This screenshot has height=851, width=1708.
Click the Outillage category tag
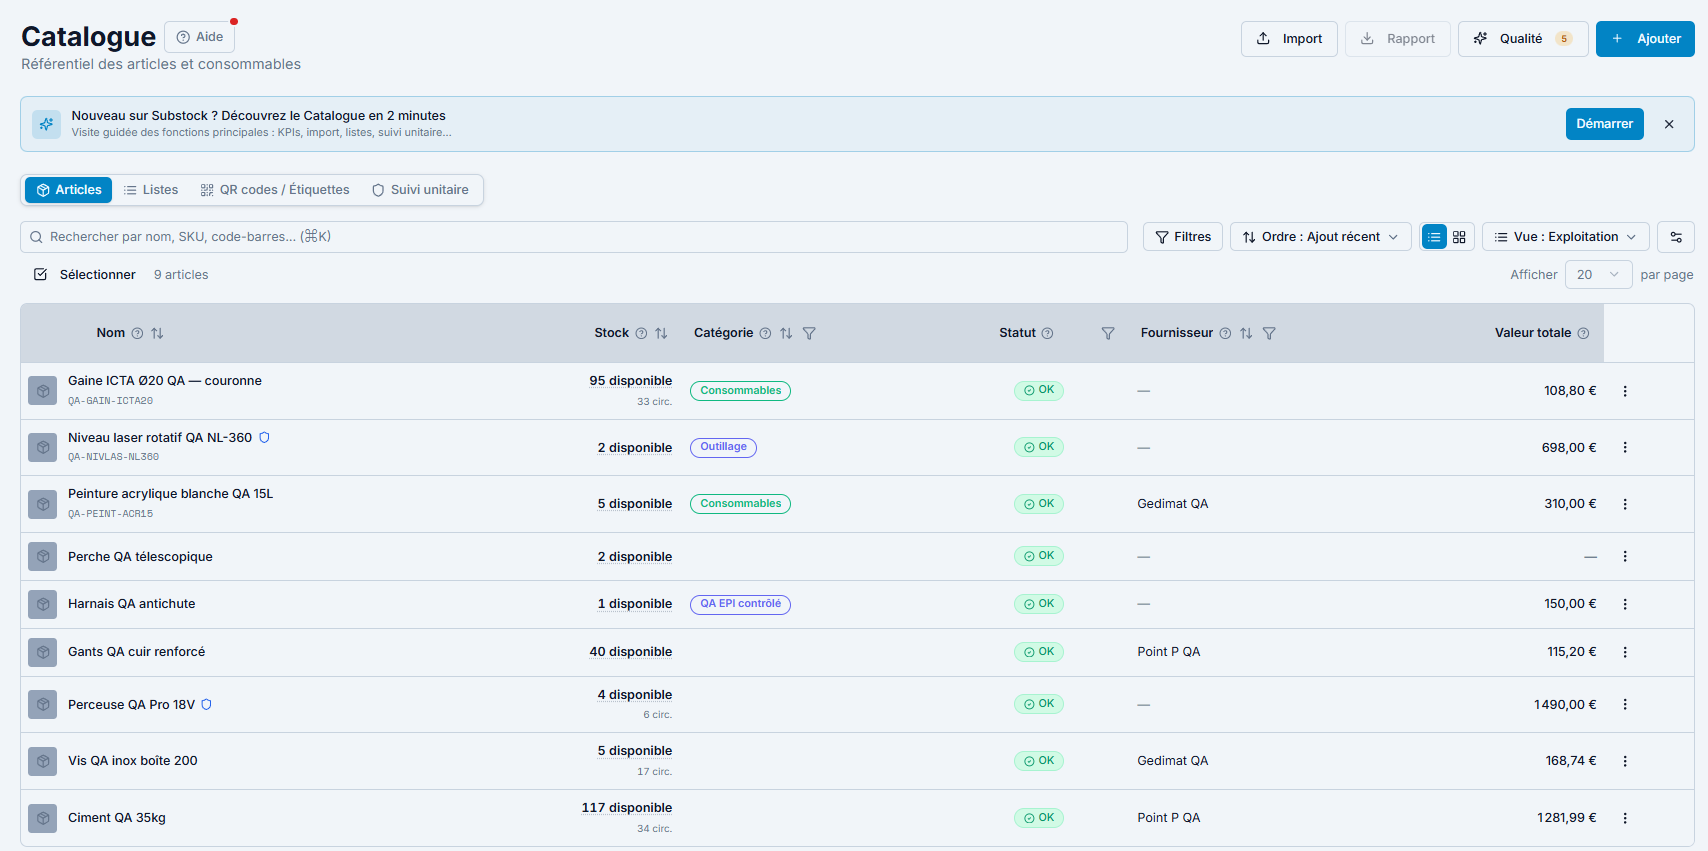[723, 447]
